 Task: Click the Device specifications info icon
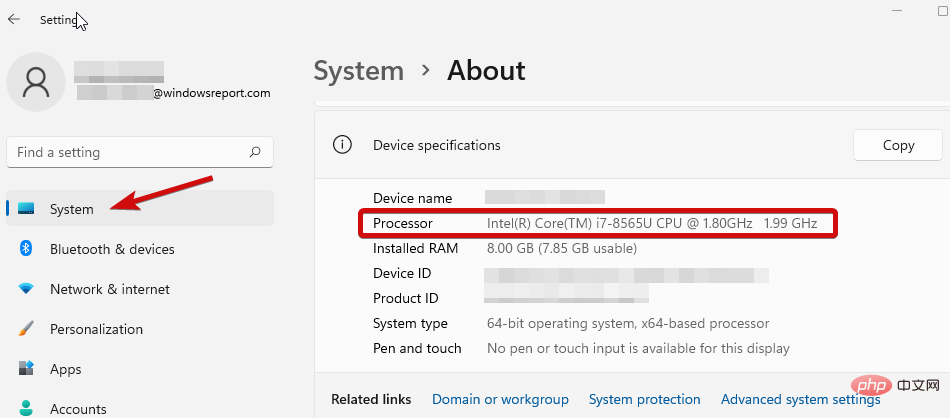[x=342, y=145]
